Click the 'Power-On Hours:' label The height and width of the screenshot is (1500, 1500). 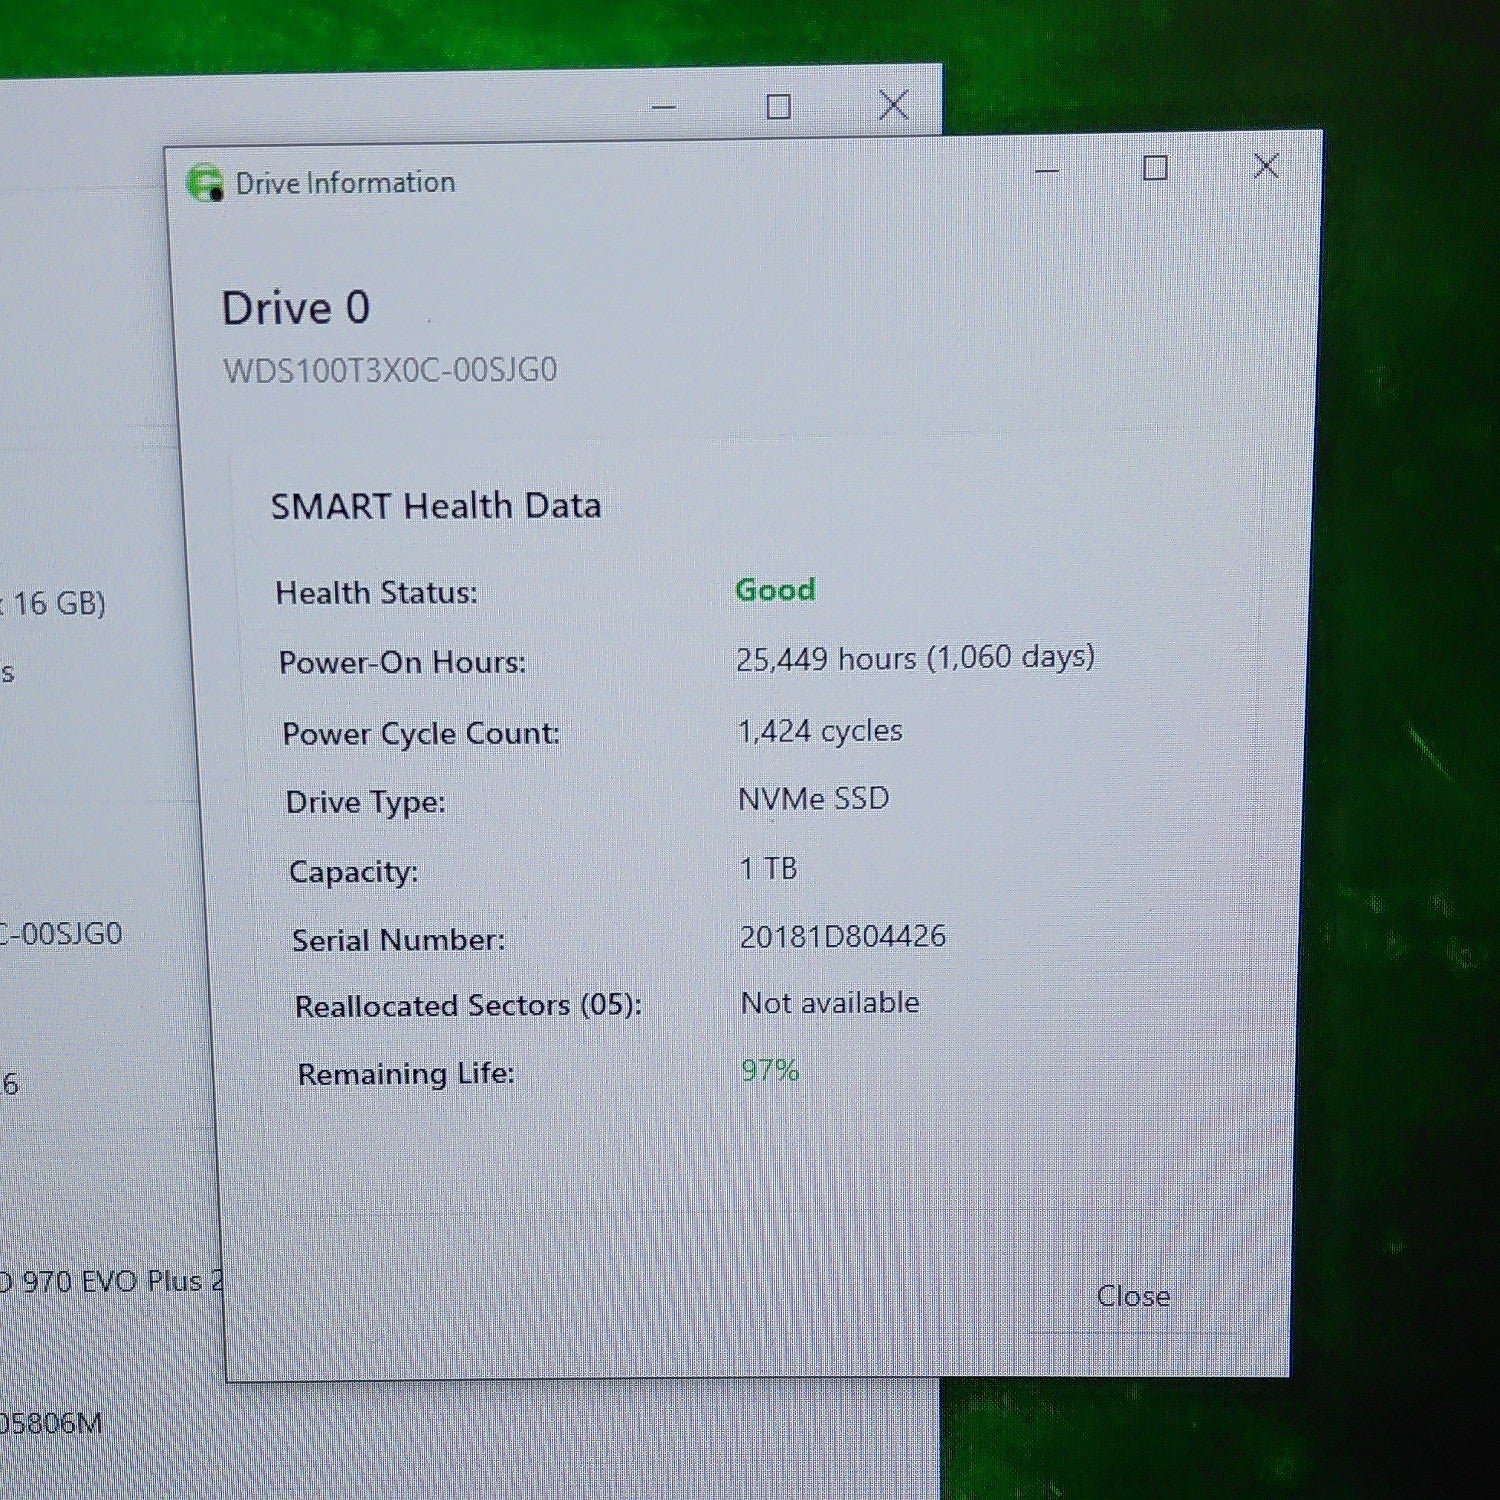[402, 663]
